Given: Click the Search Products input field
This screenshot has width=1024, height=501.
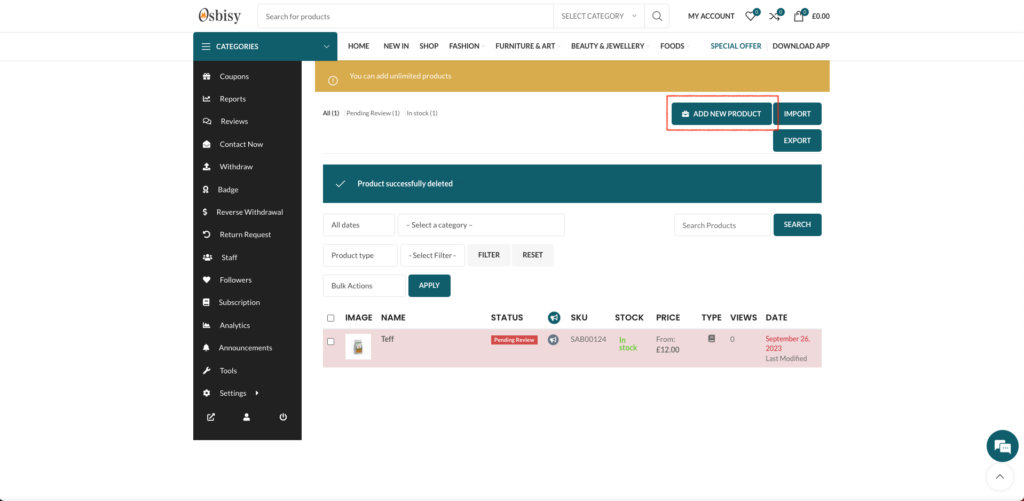Looking at the screenshot, I should [x=722, y=225].
